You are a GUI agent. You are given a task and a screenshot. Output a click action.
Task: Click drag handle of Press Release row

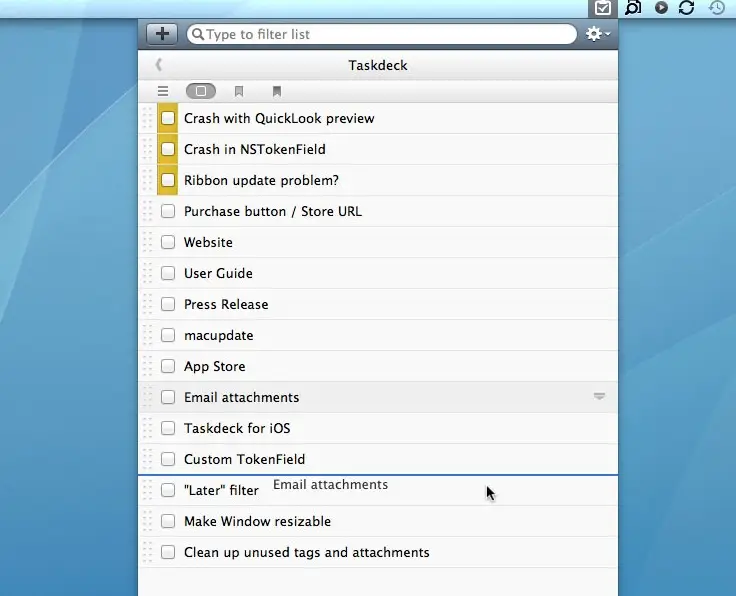pos(147,304)
